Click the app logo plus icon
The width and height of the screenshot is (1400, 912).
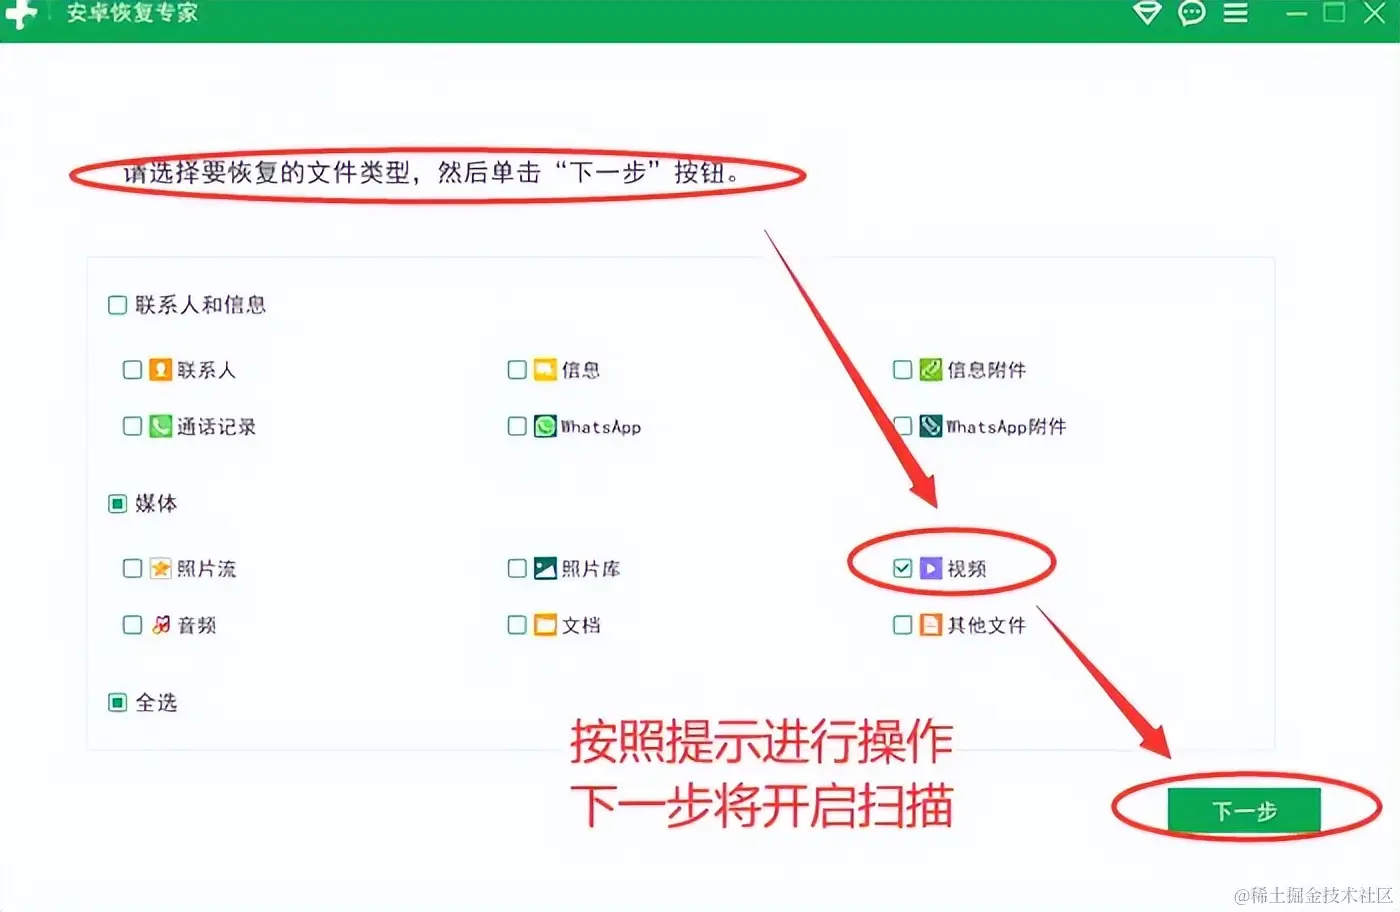pyautogui.click(x=20, y=13)
